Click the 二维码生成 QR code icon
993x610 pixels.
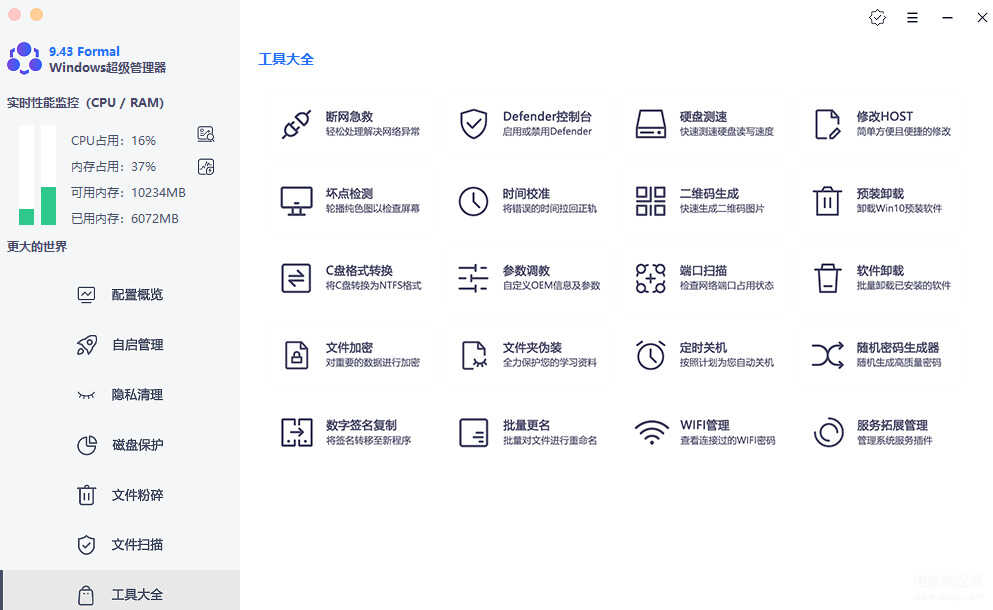click(650, 201)
